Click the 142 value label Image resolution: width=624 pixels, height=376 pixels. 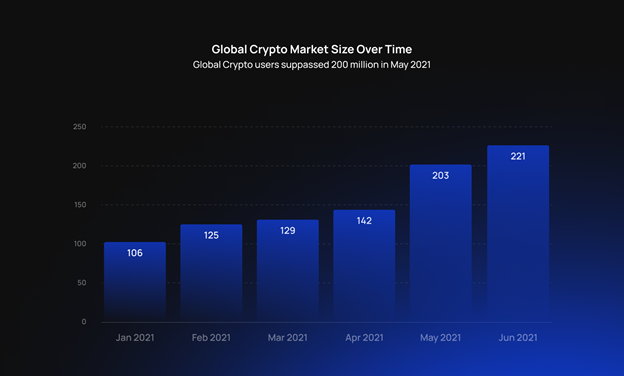364,221
